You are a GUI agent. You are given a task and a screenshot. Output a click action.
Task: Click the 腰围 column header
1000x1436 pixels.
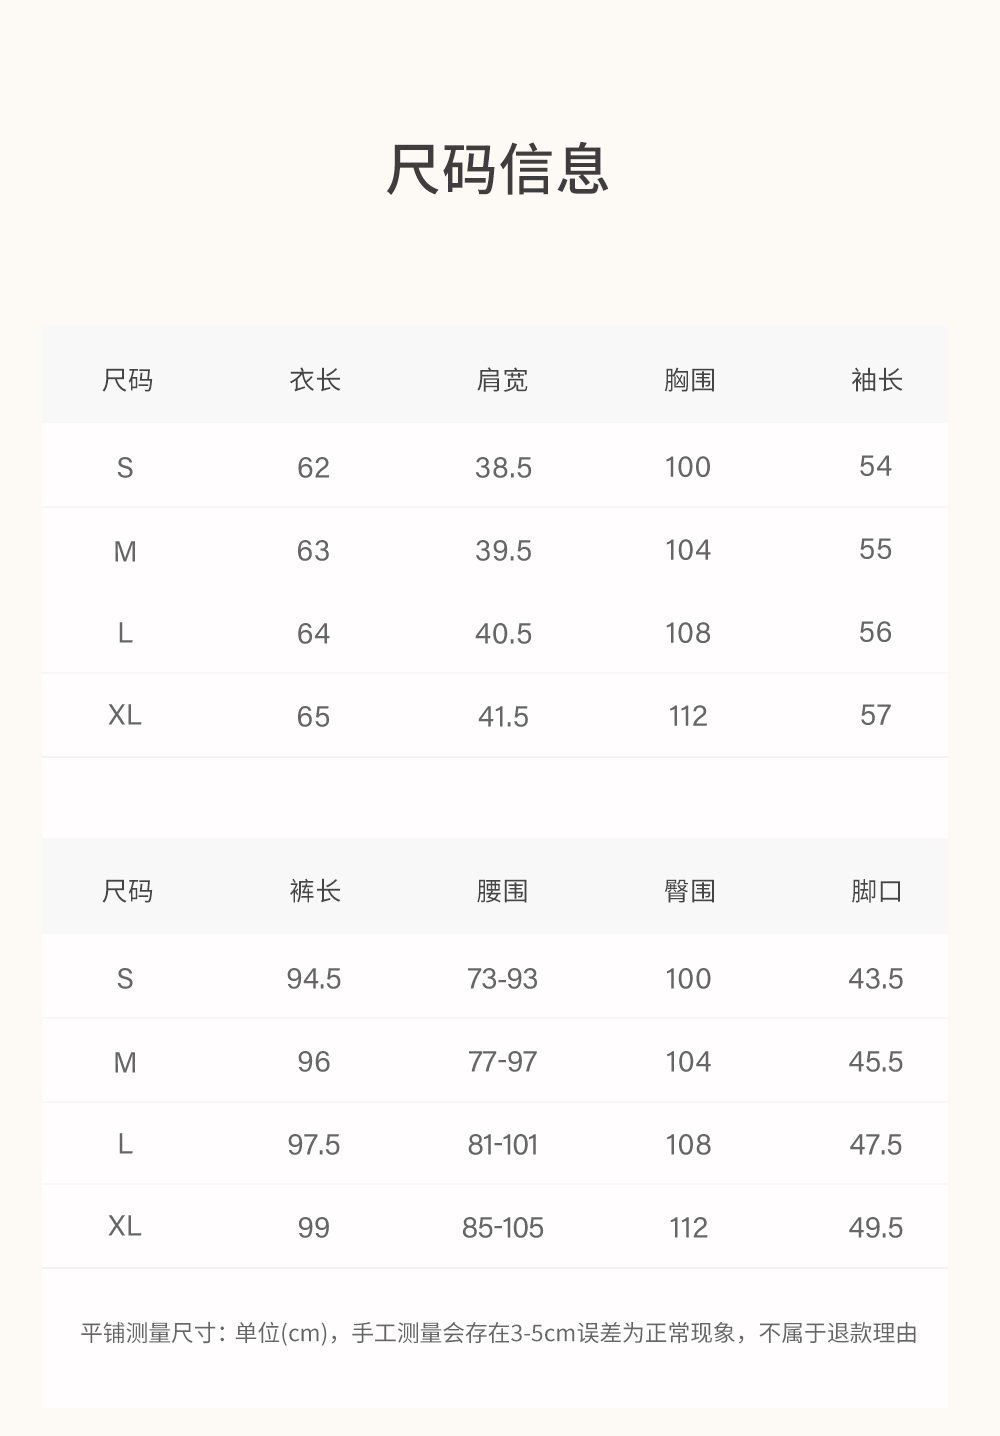point(502,891)
